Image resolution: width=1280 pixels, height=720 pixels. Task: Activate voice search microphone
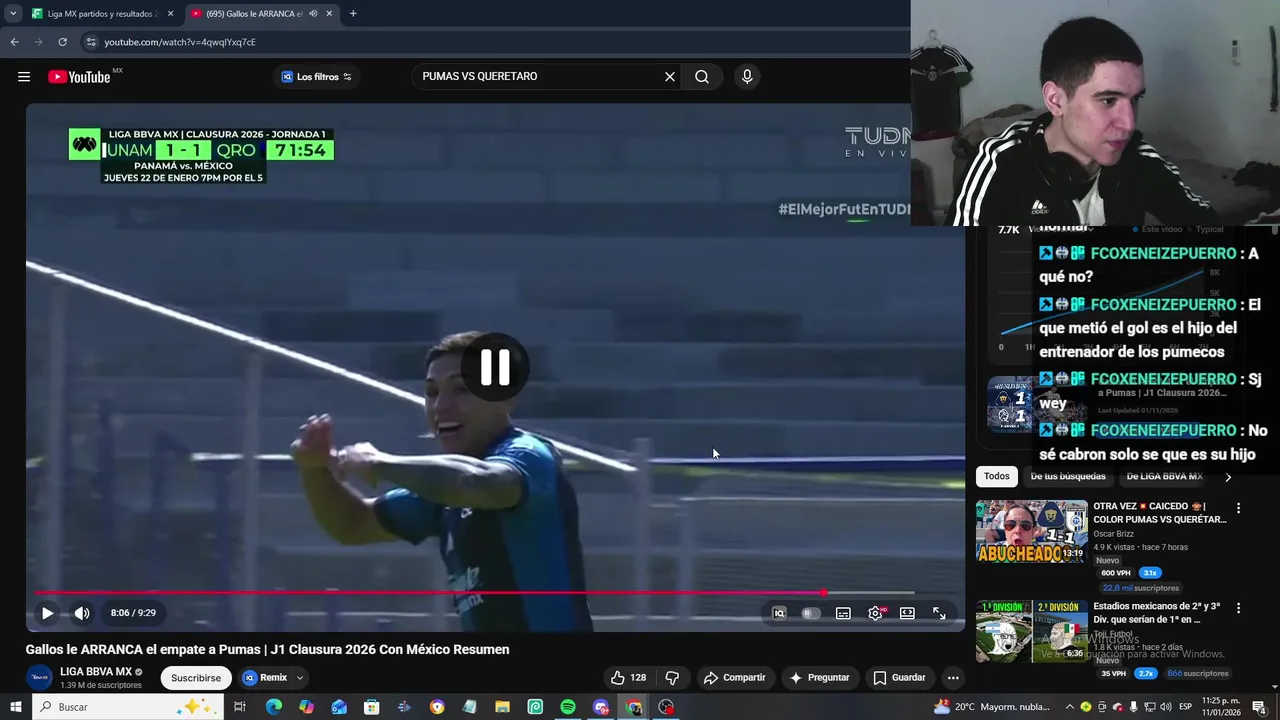pos(746,77)
